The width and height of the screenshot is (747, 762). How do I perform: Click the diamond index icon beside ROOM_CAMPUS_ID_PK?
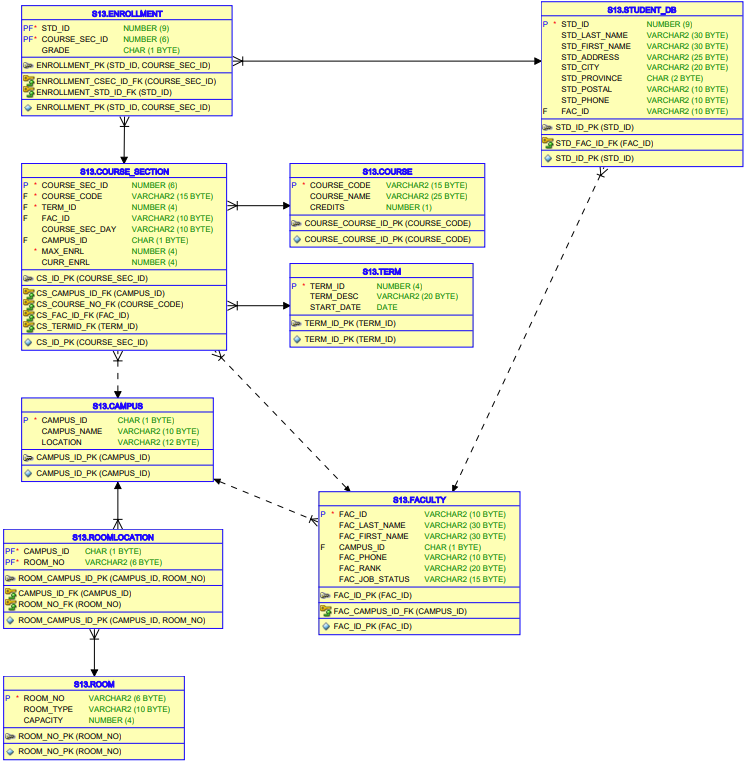click(x=10, y=621)
